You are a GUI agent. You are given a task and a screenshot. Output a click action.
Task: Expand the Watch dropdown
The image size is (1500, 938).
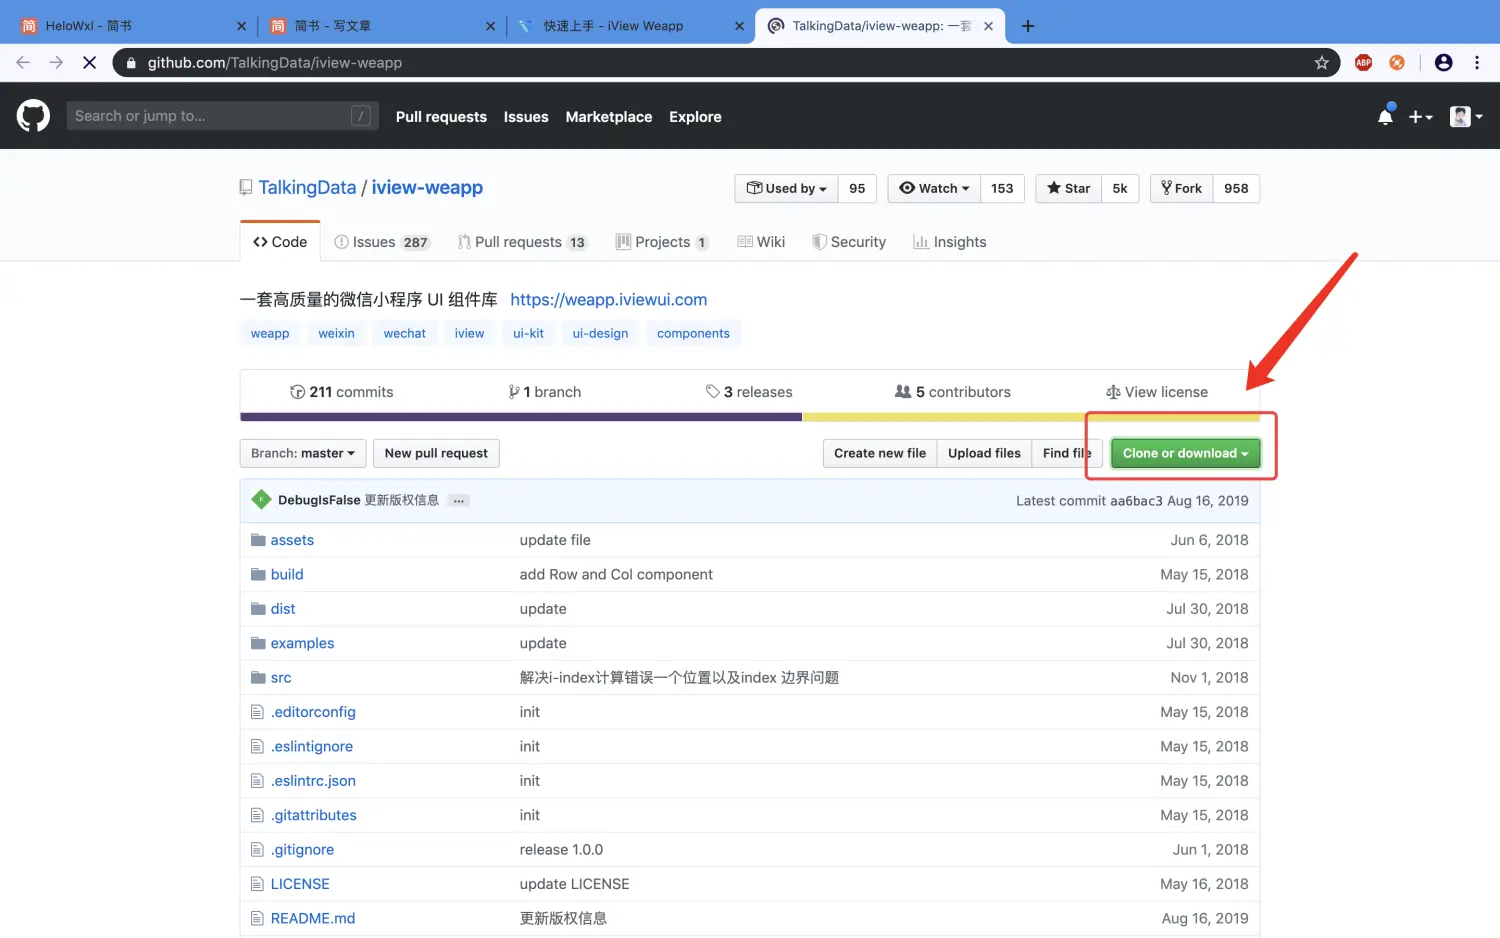[934, 188]
